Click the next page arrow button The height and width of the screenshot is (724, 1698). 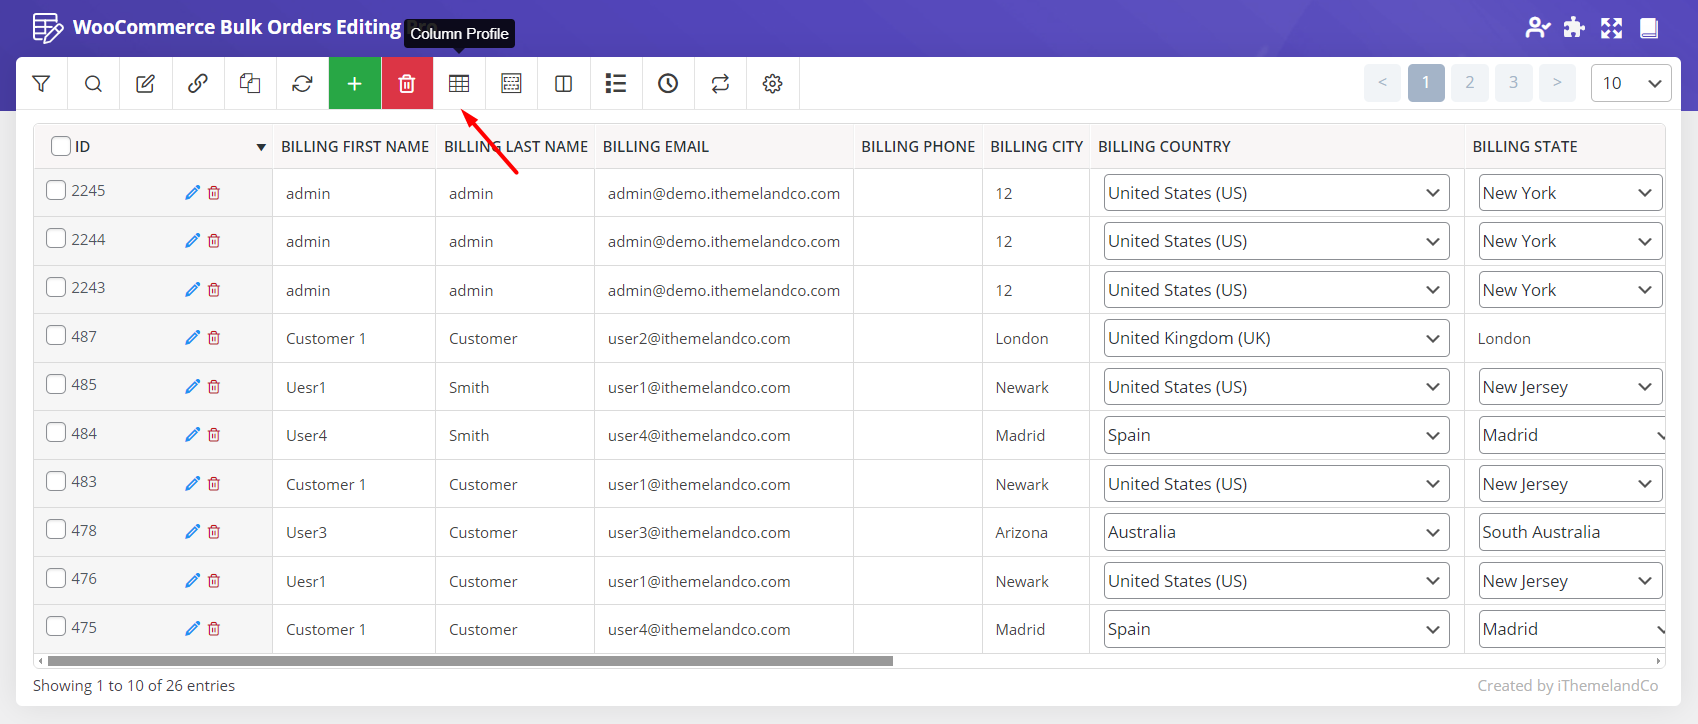(x=1557, y=83)
